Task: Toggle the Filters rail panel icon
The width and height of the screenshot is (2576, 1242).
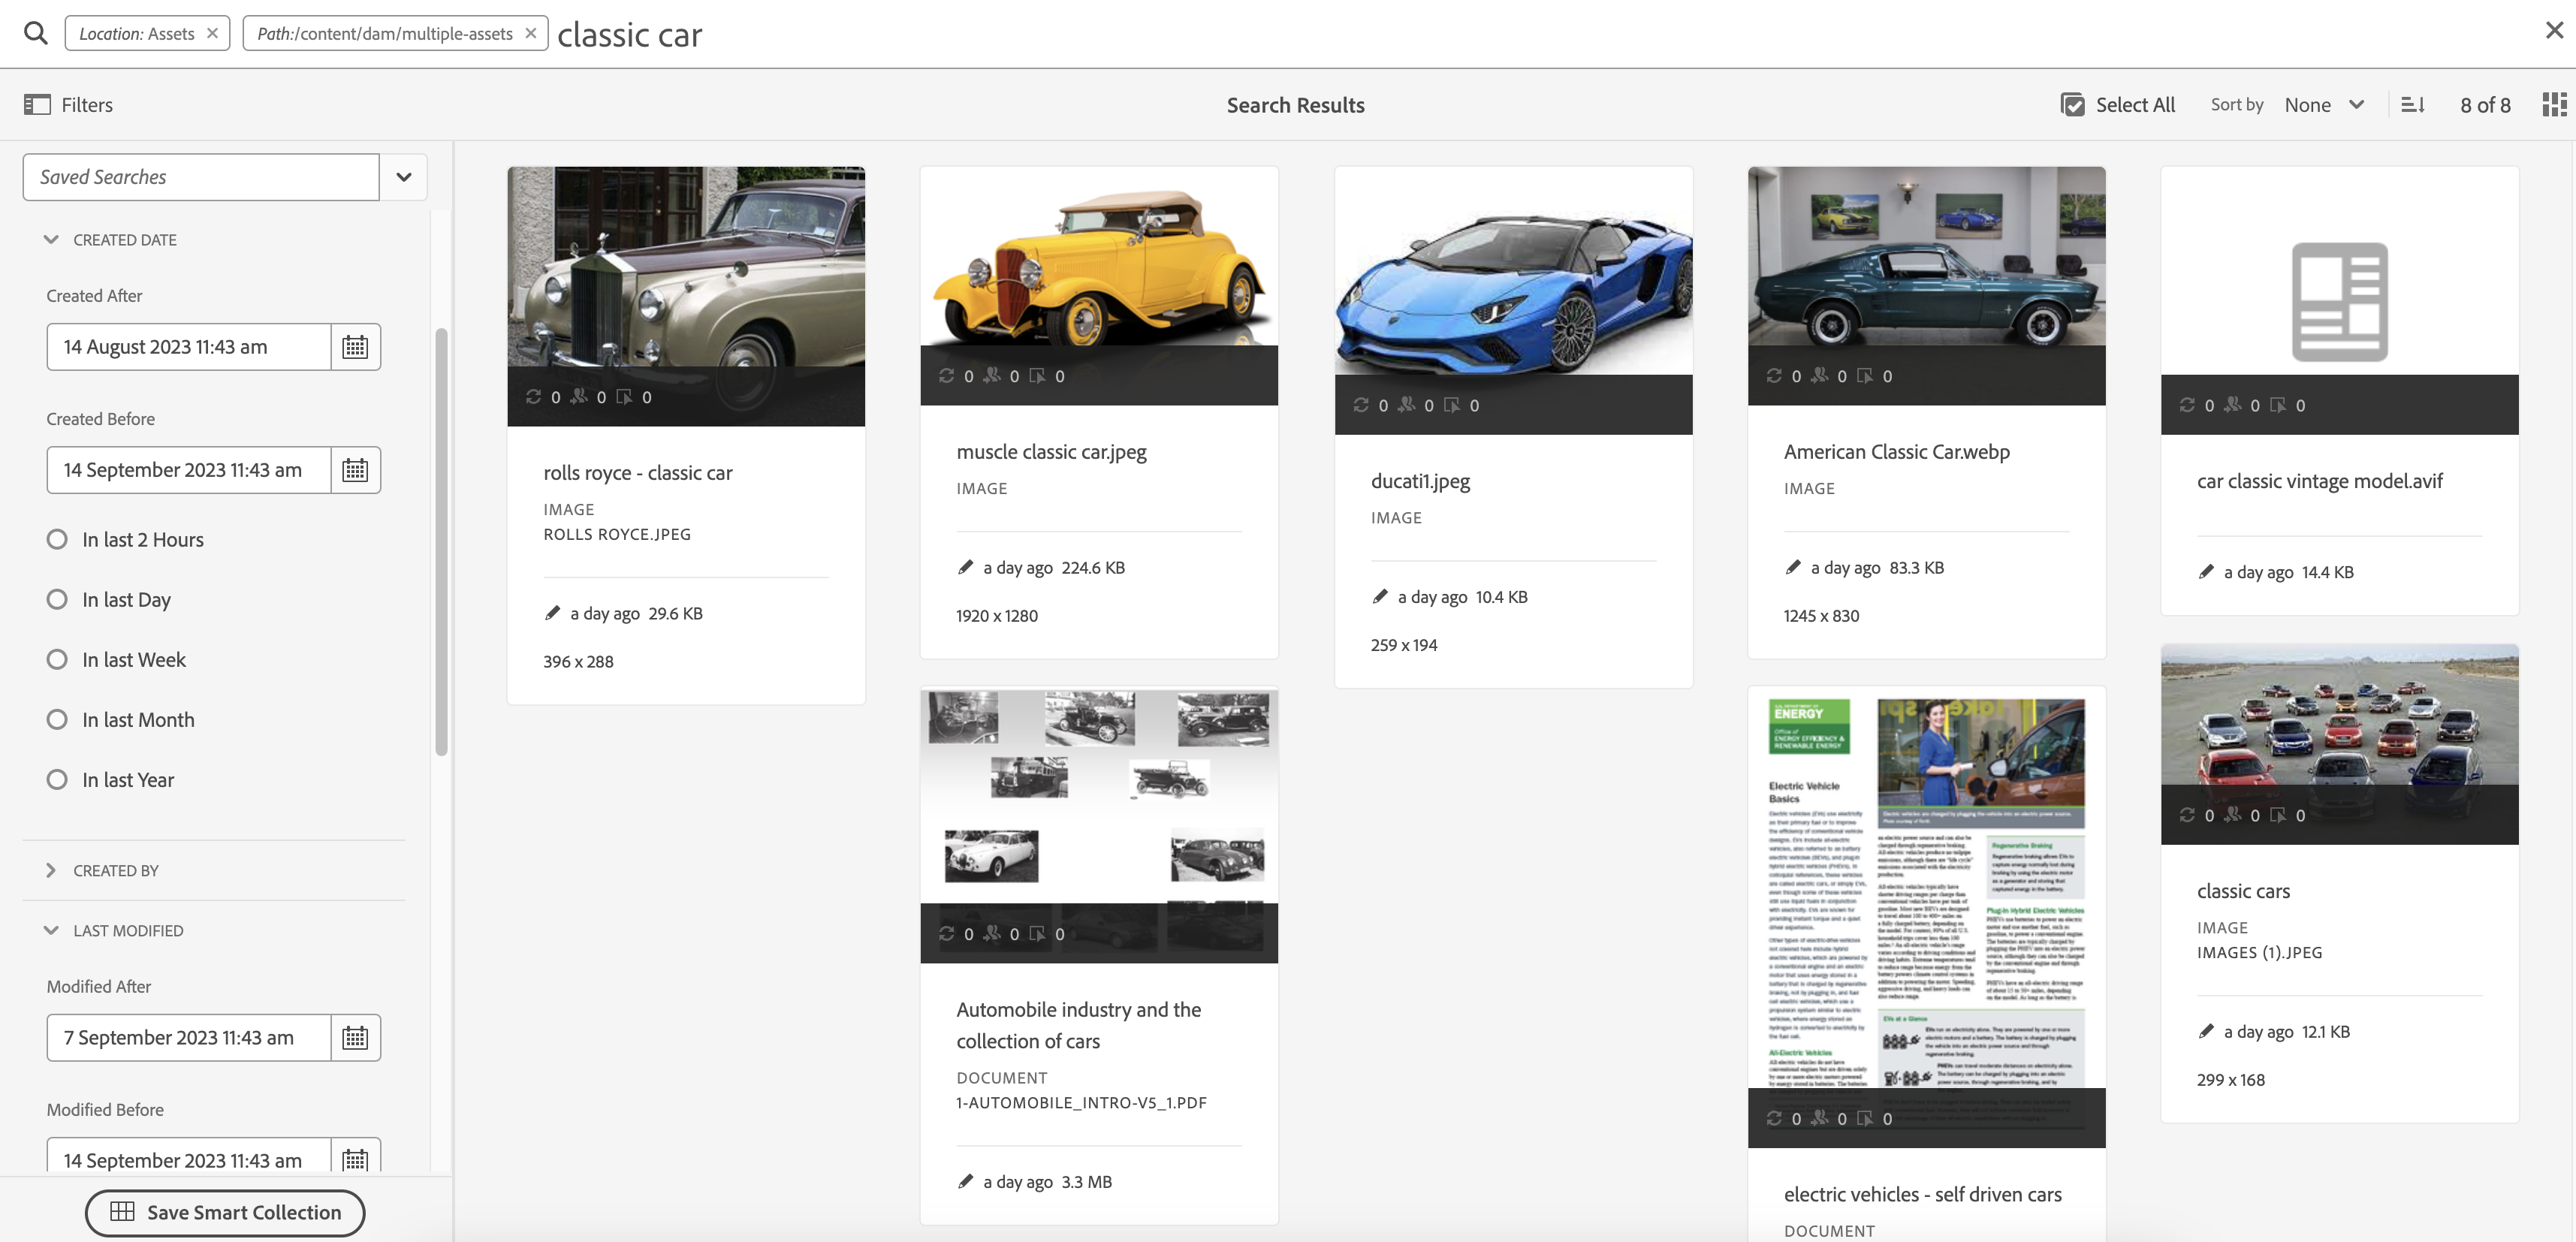Action: point(37,104)
